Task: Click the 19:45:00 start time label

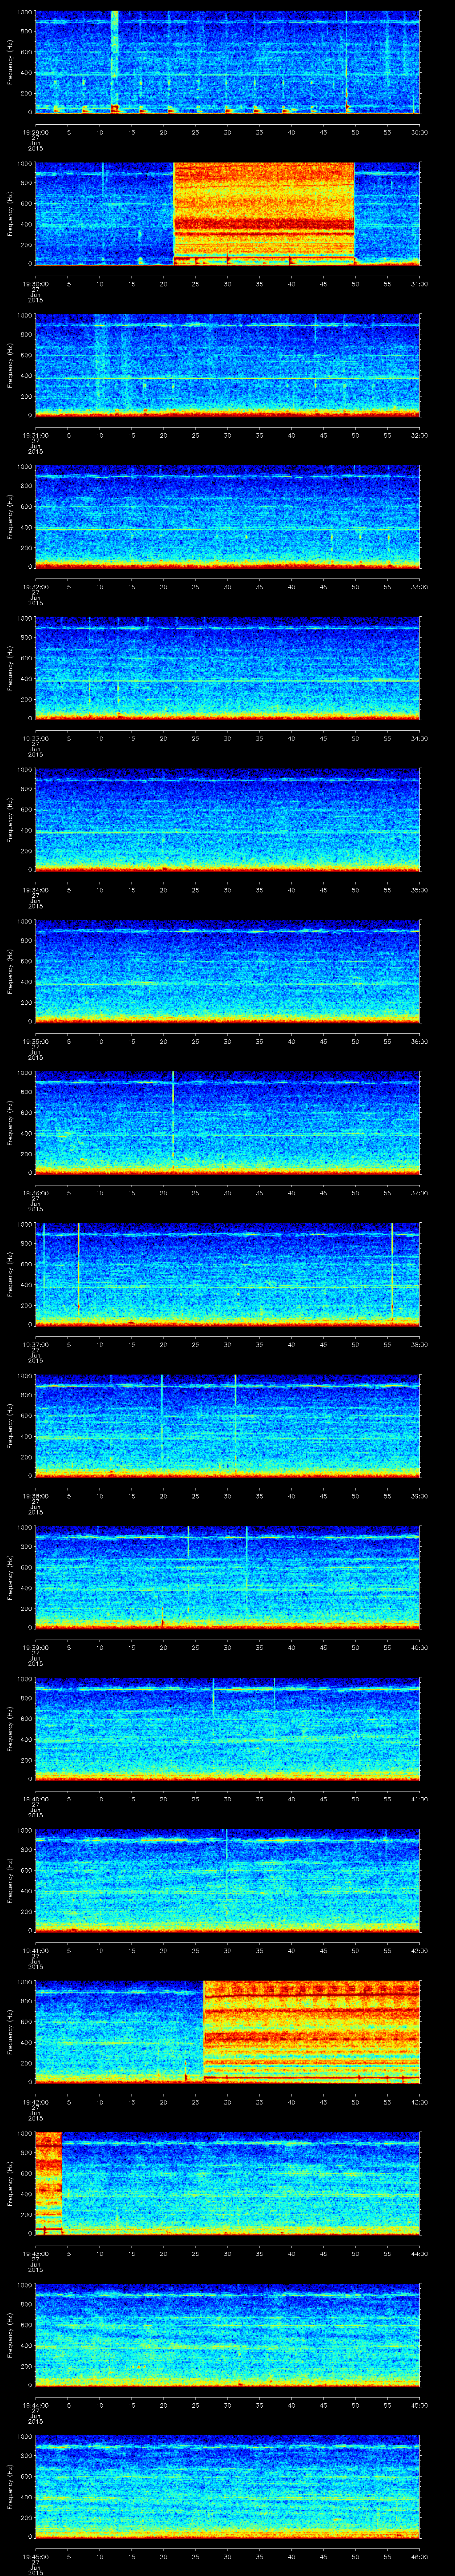Action: 35,2556
